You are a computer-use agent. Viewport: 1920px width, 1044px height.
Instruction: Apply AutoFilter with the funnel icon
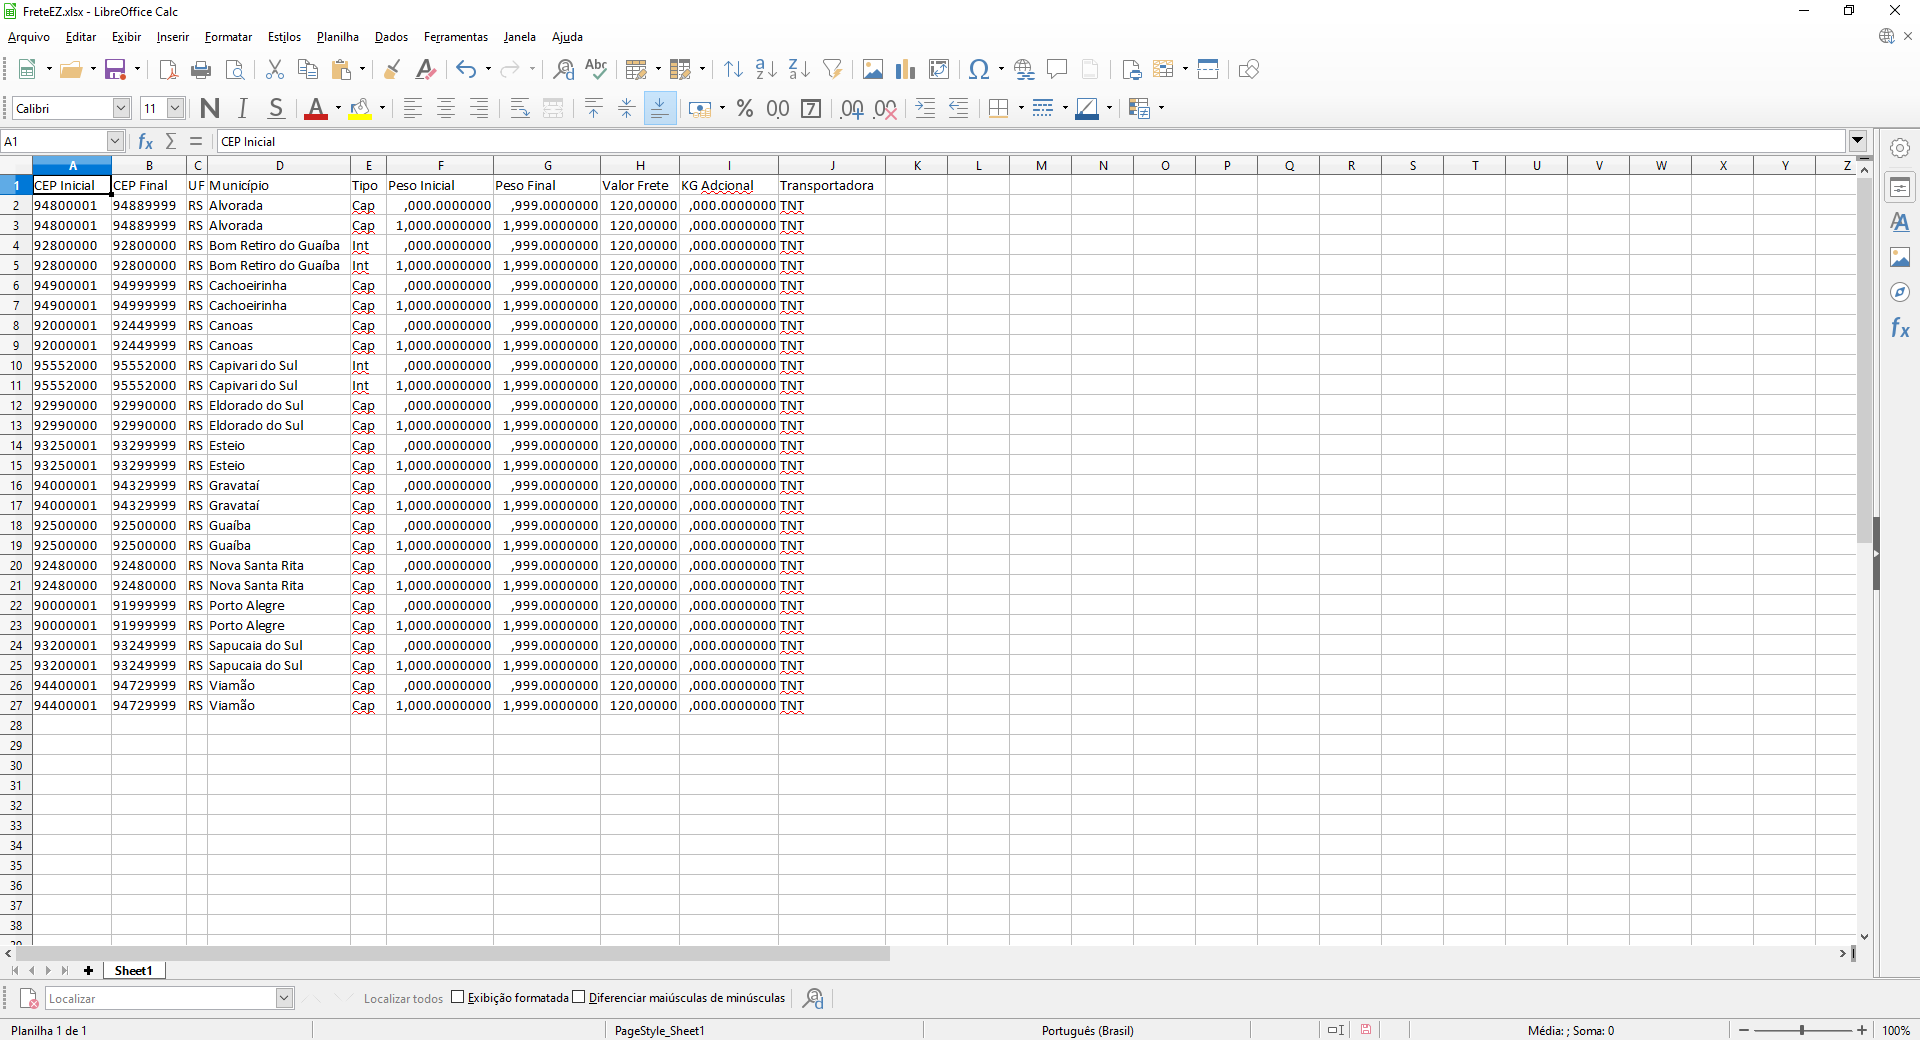coord(832,69)
